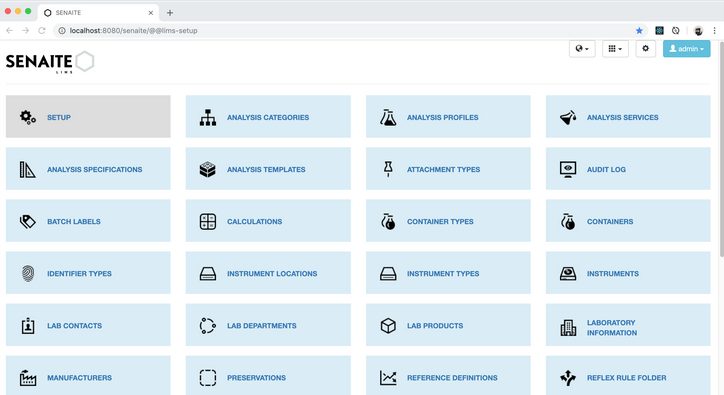Close the SENAITE browser tab
The width and height of the screenshot is (724, 395).
coord(151,13)
